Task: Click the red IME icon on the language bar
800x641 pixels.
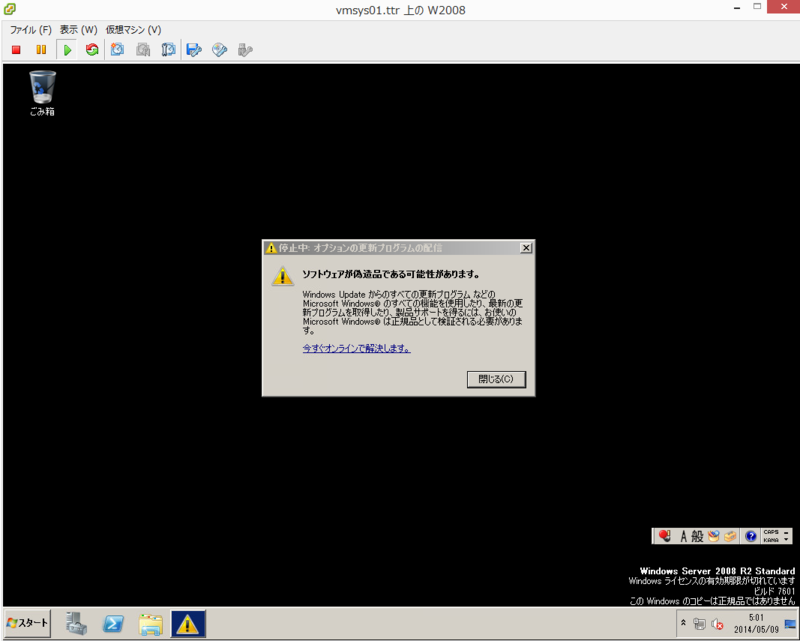Action: (x=664, y=536)
